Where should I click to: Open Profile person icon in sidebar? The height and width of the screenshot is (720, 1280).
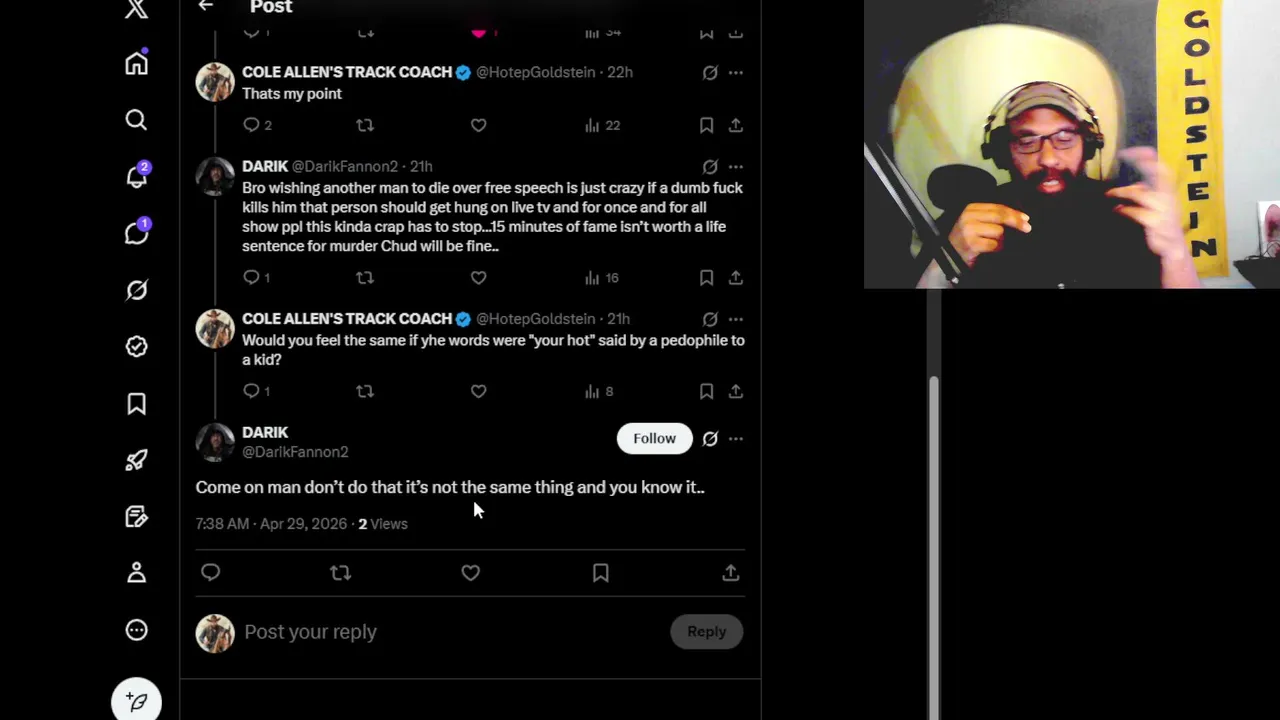point(136,573)
